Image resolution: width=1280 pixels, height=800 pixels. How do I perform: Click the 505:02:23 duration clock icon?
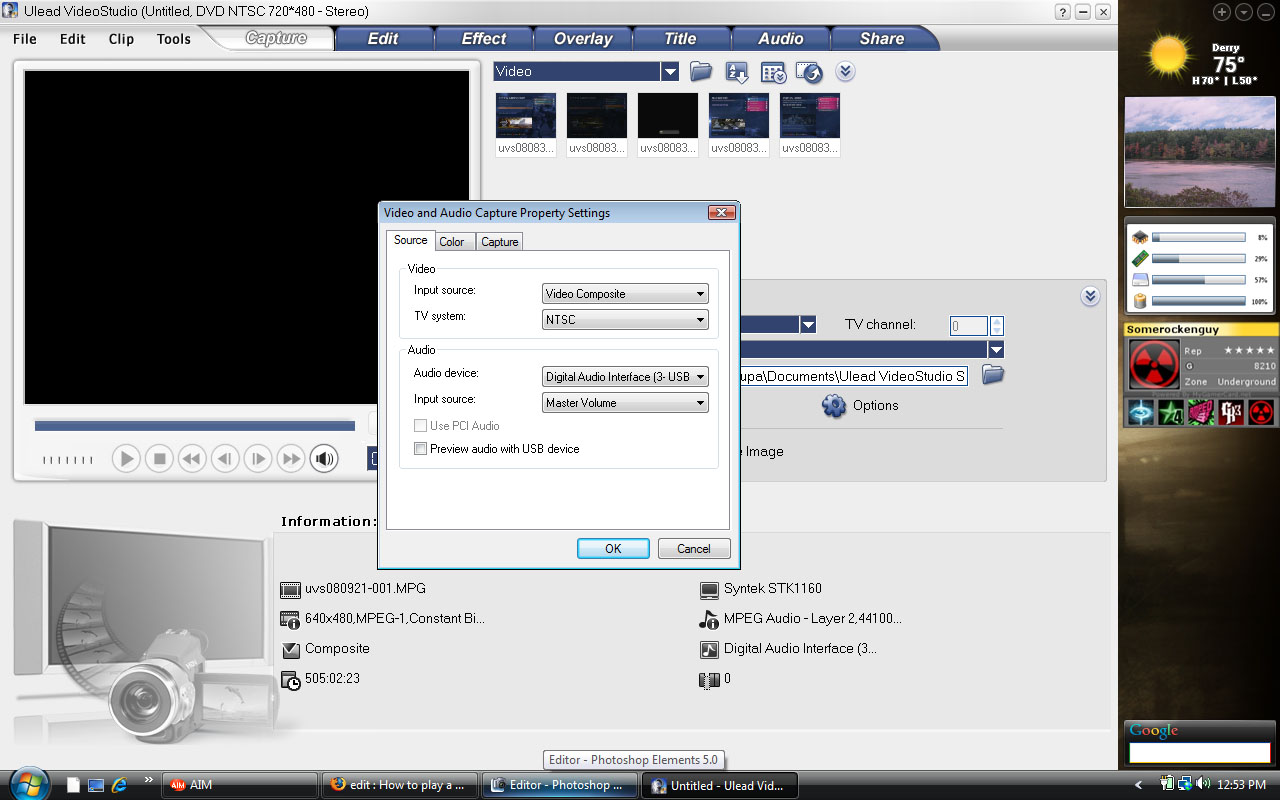(291, 680)
